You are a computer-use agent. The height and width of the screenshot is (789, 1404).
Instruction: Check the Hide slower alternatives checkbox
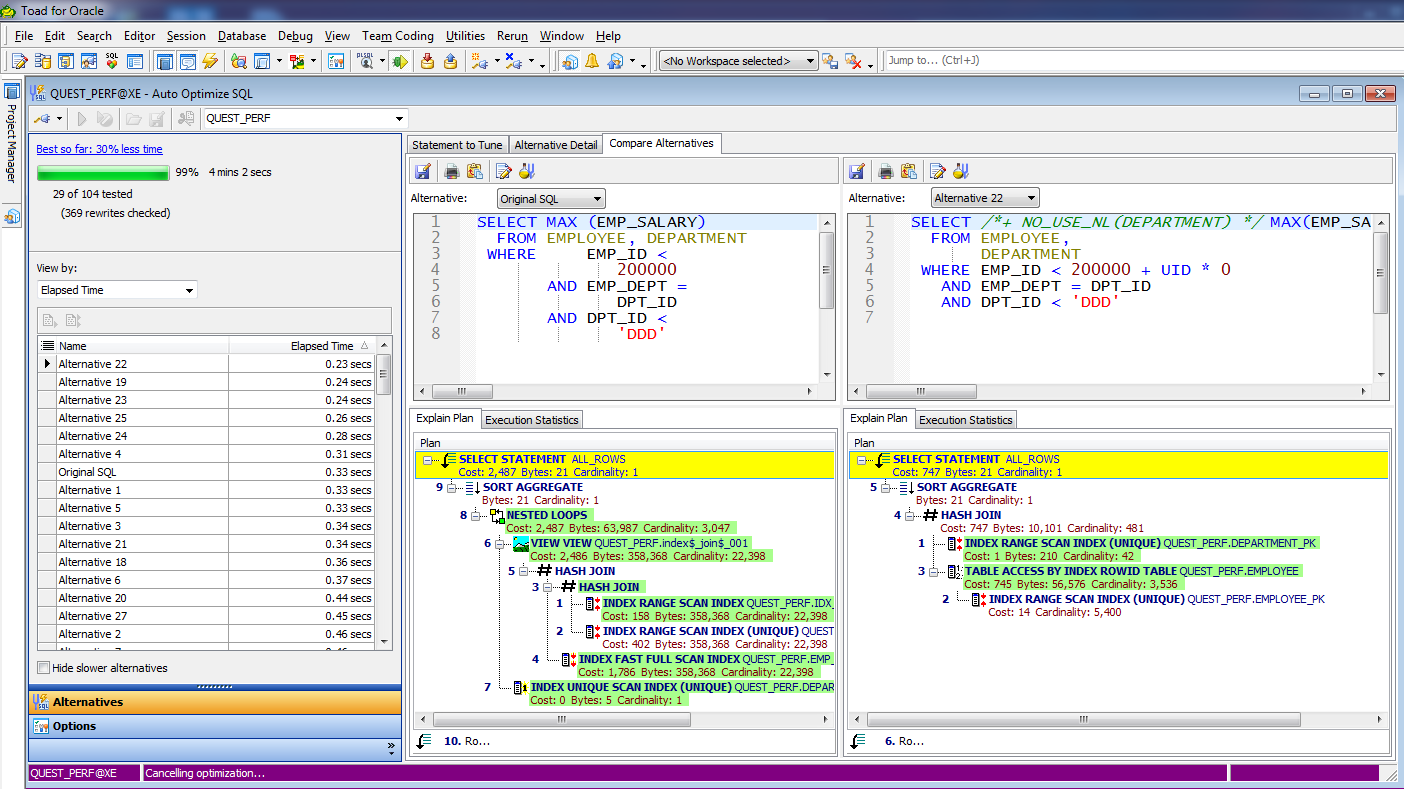point(43,668)
